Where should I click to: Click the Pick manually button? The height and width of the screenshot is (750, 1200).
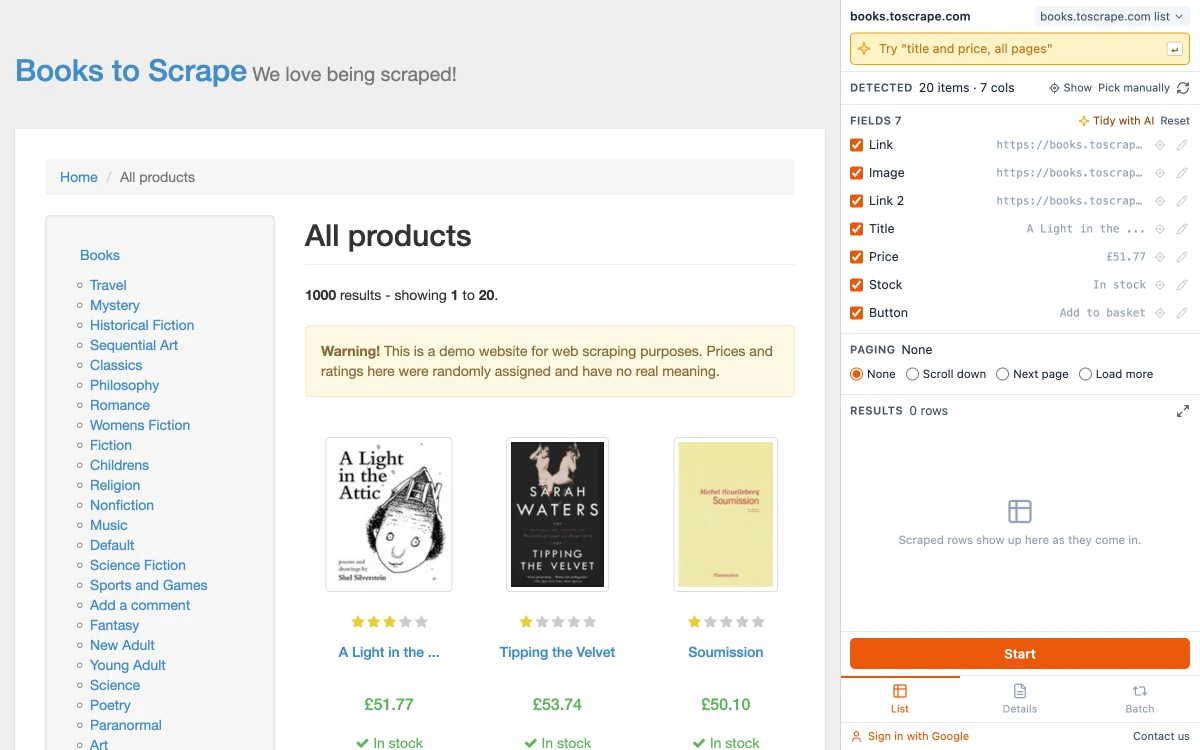(1134, 88)
